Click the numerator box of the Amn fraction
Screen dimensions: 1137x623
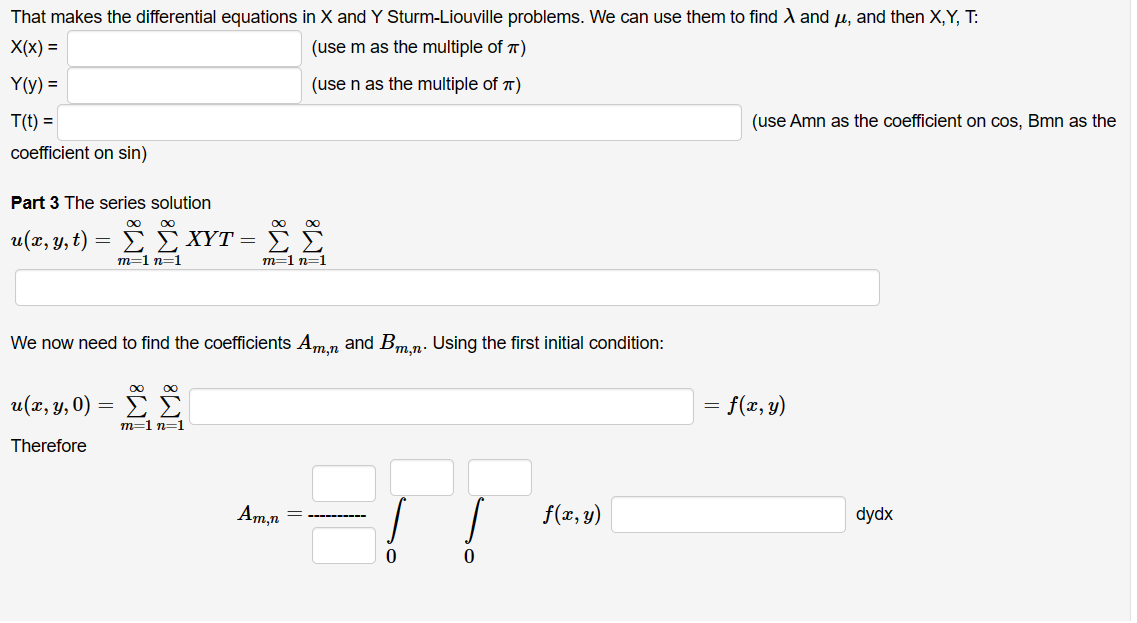click(x=343, y=482)
